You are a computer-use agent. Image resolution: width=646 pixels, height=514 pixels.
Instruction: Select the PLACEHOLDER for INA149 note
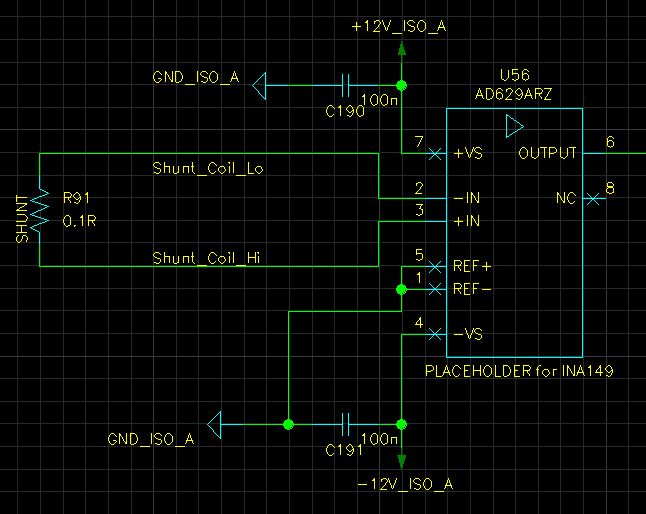coord(519,371)
